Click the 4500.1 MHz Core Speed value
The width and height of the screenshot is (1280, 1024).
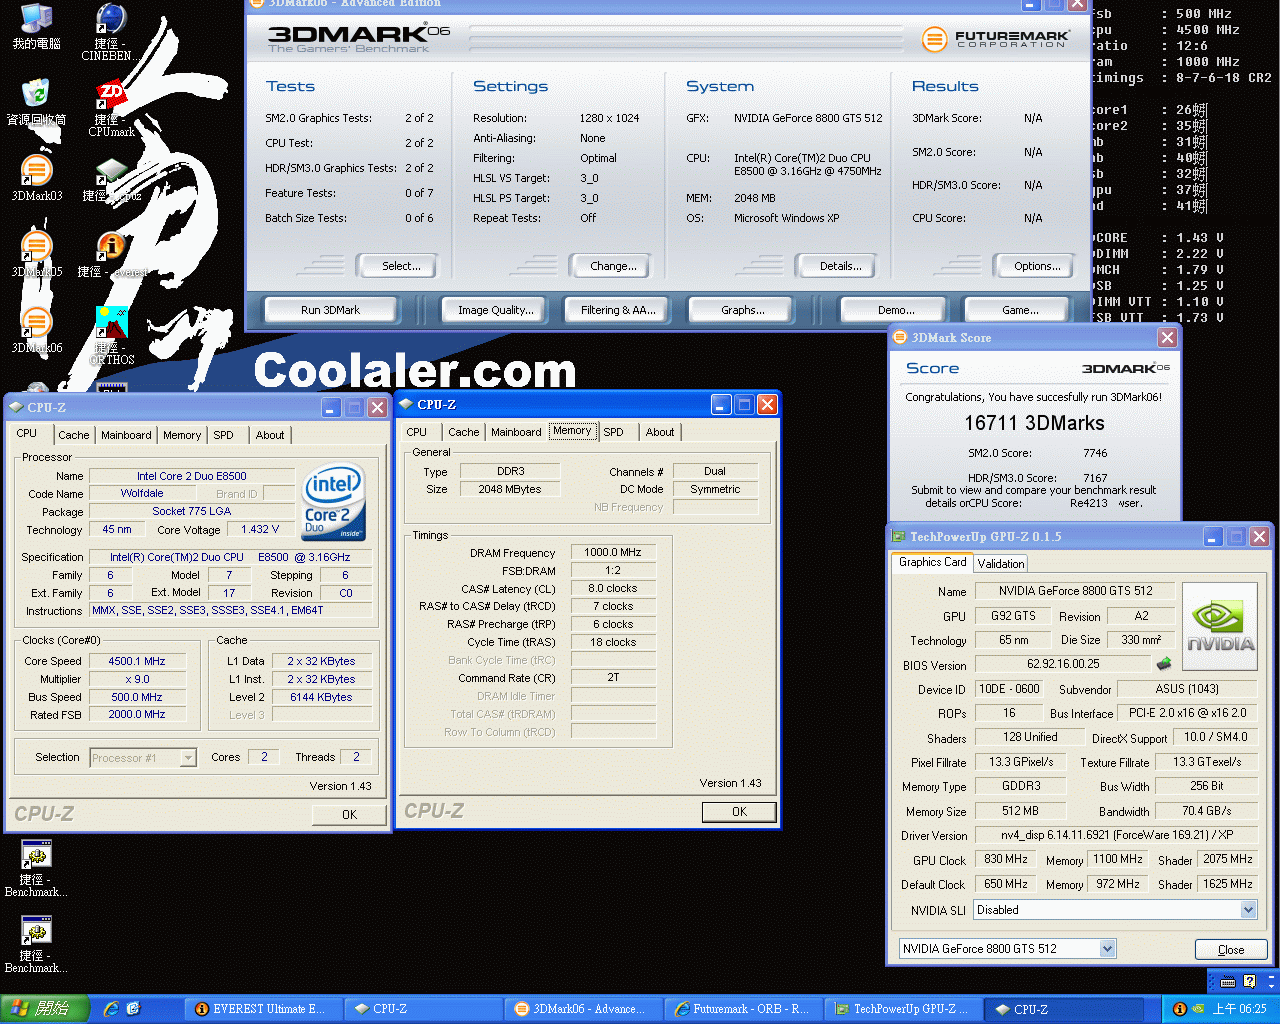tap(137, 661)
